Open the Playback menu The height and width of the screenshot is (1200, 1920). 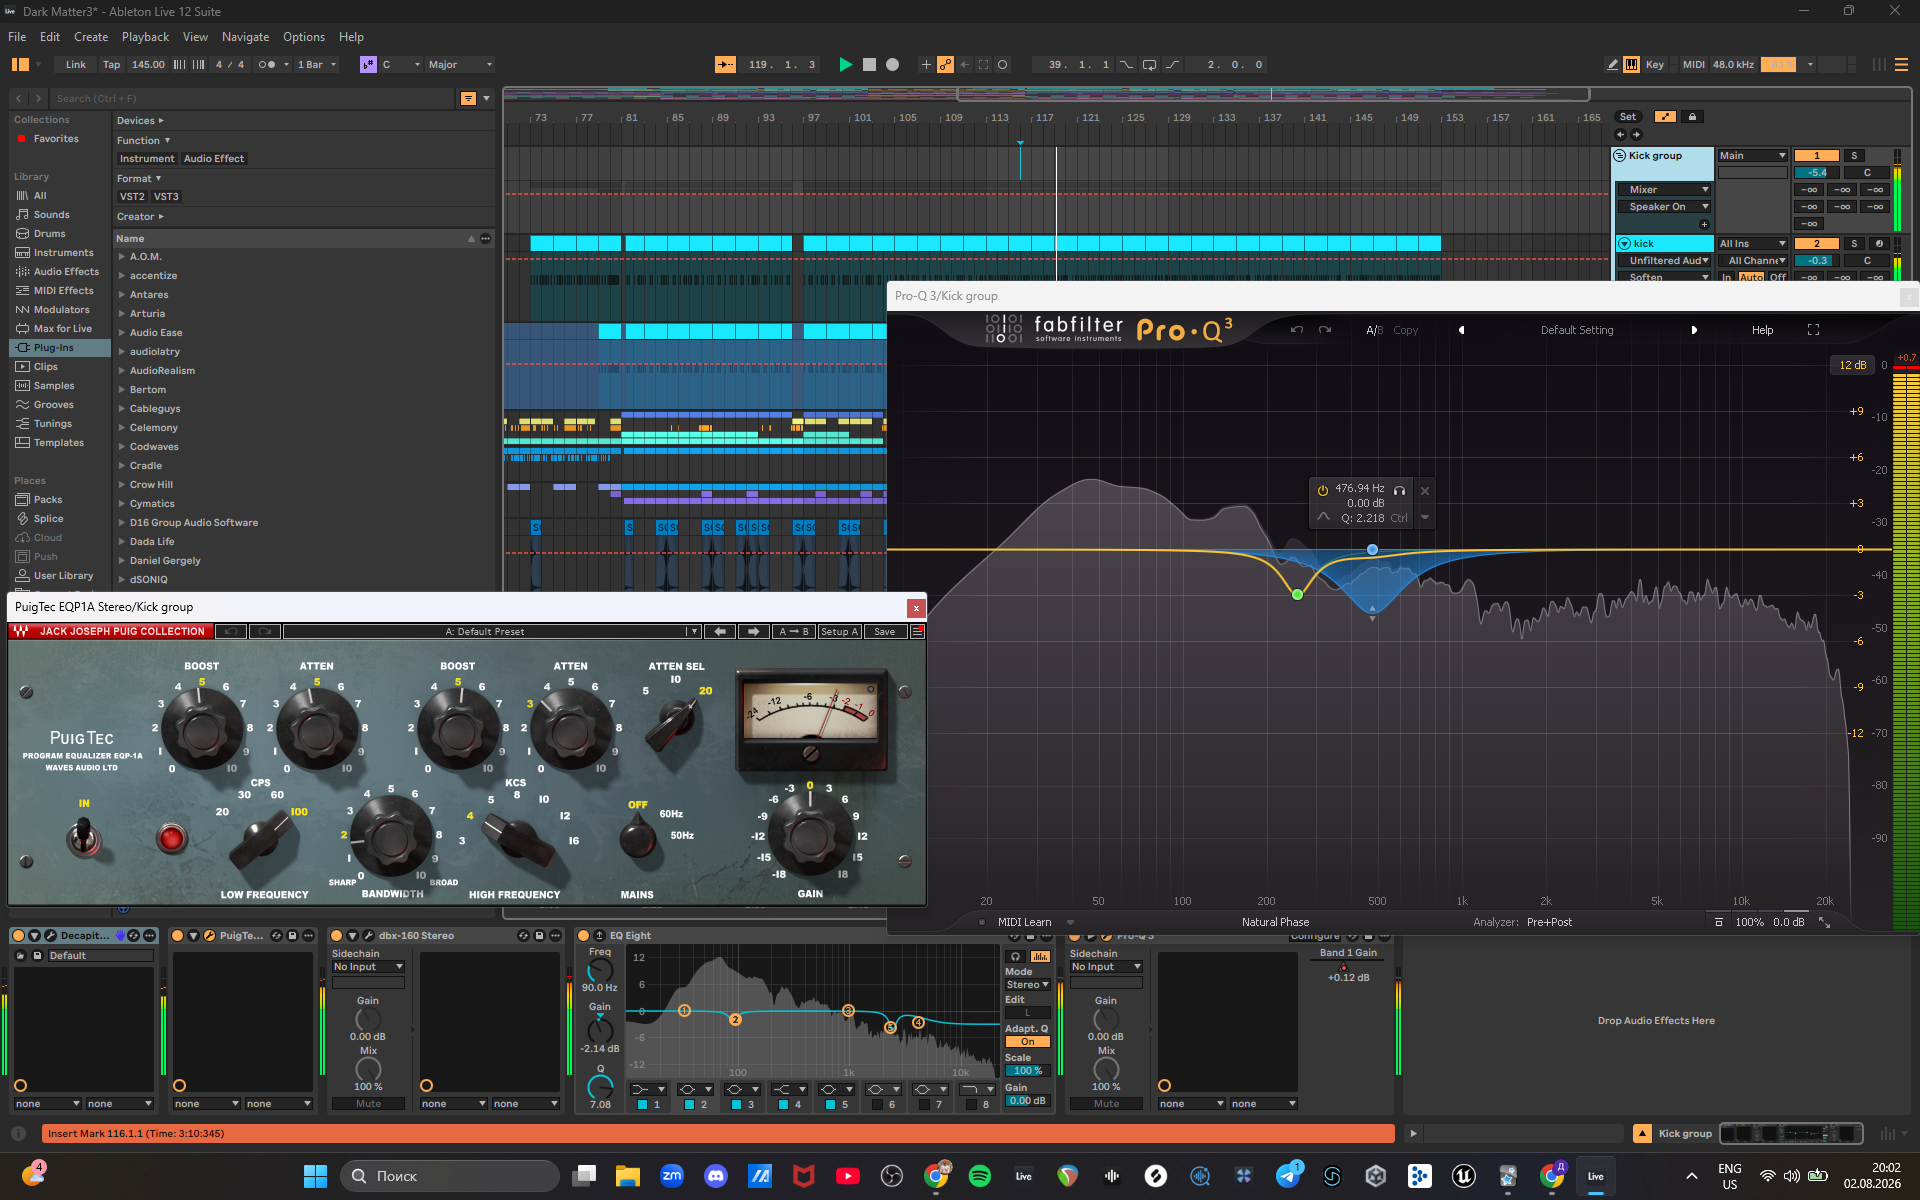point(146,37)
